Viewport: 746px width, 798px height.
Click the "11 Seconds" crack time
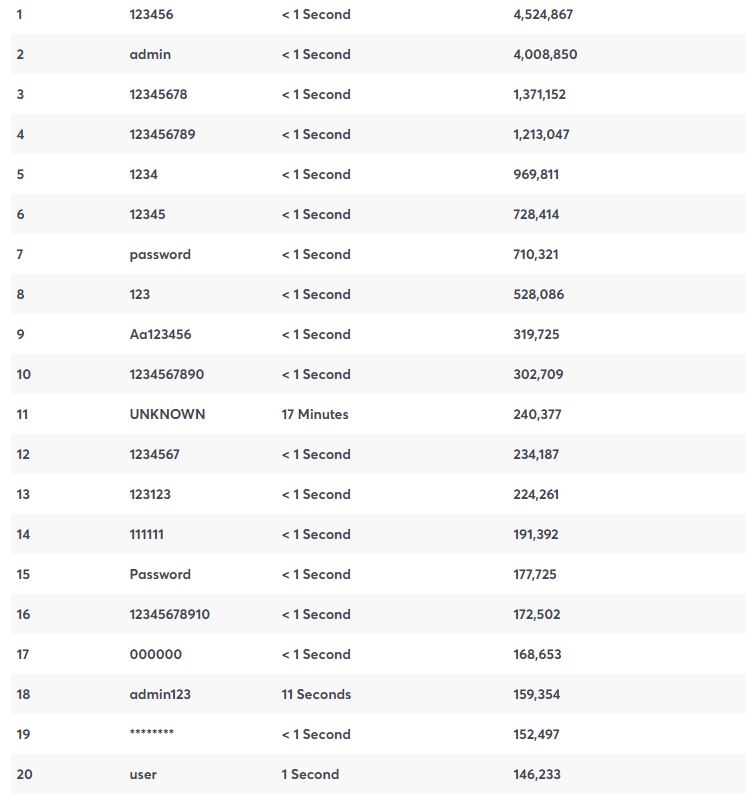pyautogui.click(x=316, y=695)
